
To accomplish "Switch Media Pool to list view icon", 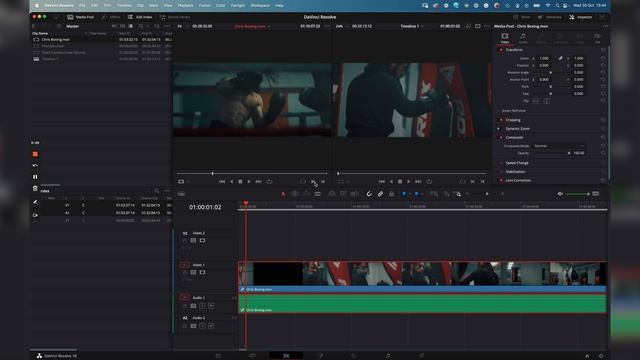I will point(131,26).
